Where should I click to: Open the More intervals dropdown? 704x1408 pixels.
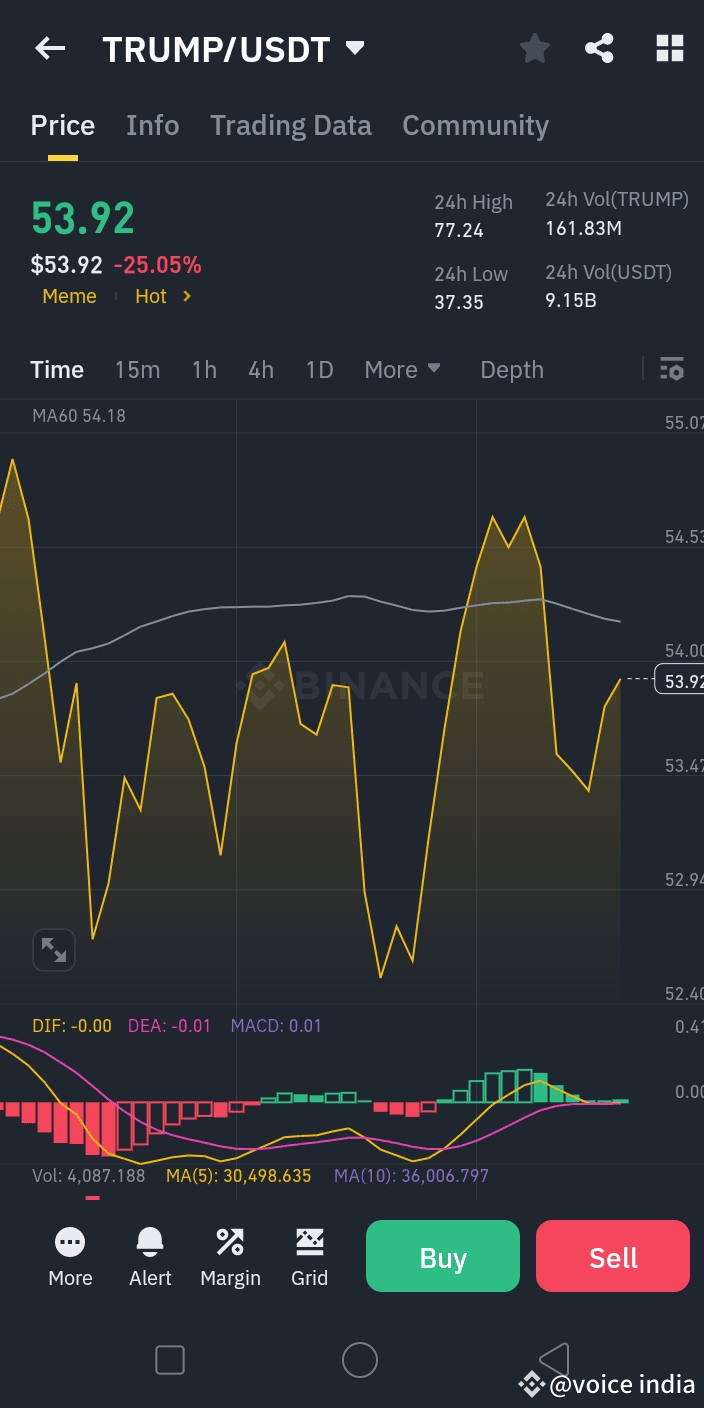pos(402,370)
